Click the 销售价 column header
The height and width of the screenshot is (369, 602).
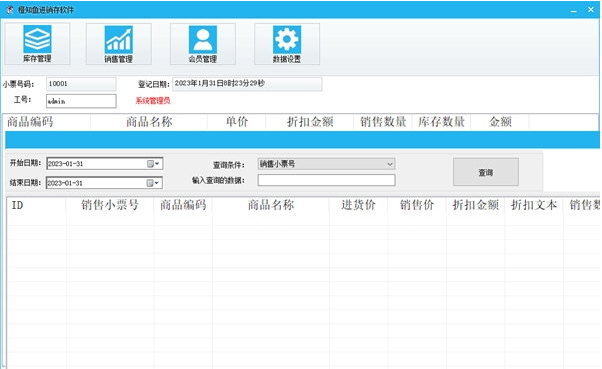pos(417,205)
